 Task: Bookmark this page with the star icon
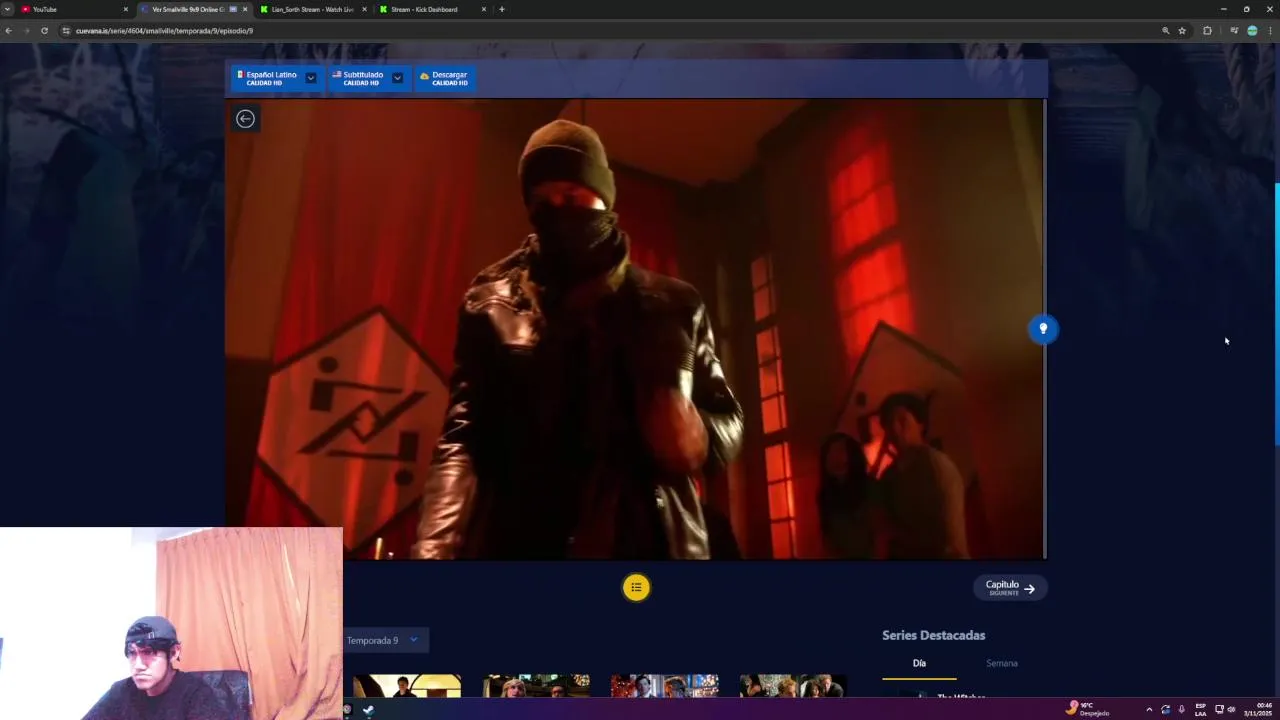(x=1182, y=31)
